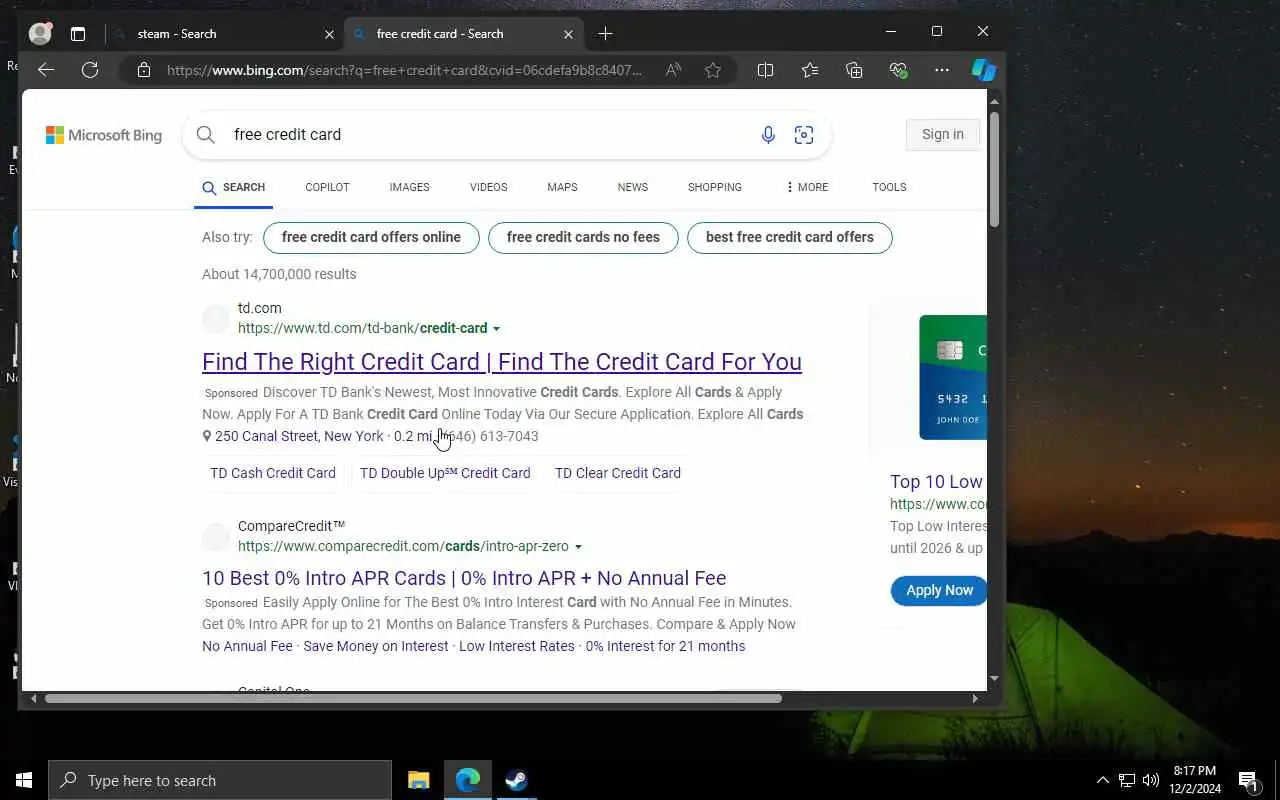Image resolution: width=1280 pixels, height=800 pixels.
Task: Click the taskbar 'Type here to search' box
Action: pyautogui.click(x=220, y=780)
